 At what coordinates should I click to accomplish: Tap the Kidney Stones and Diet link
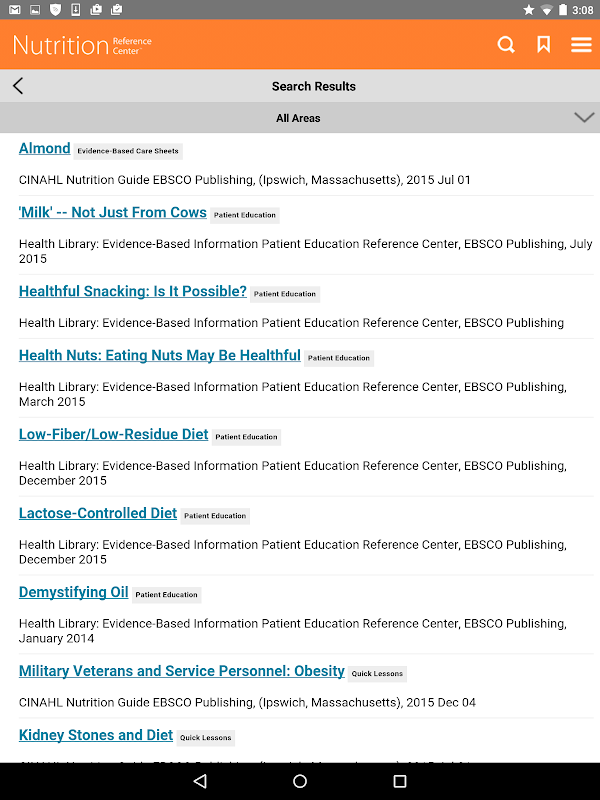click(x=96, y=736)
